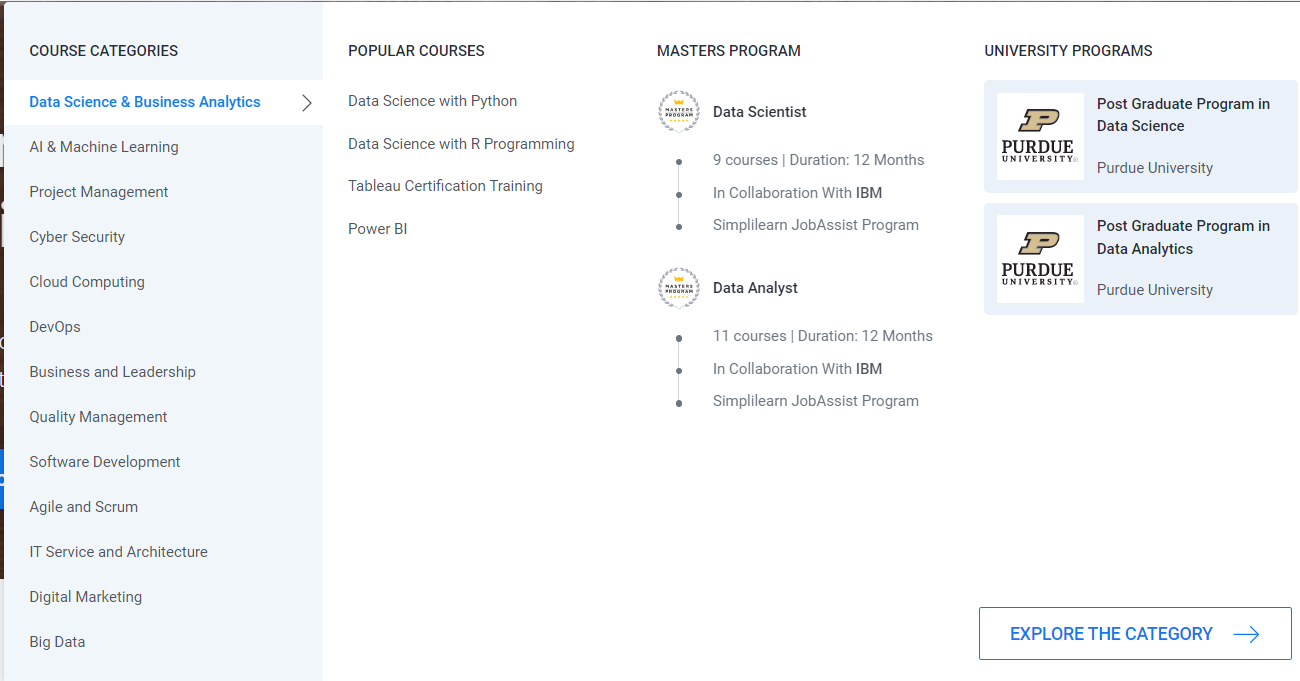Open the Project Management category
This screenshot has height=681, width=1300.
(x=99, y=192)
